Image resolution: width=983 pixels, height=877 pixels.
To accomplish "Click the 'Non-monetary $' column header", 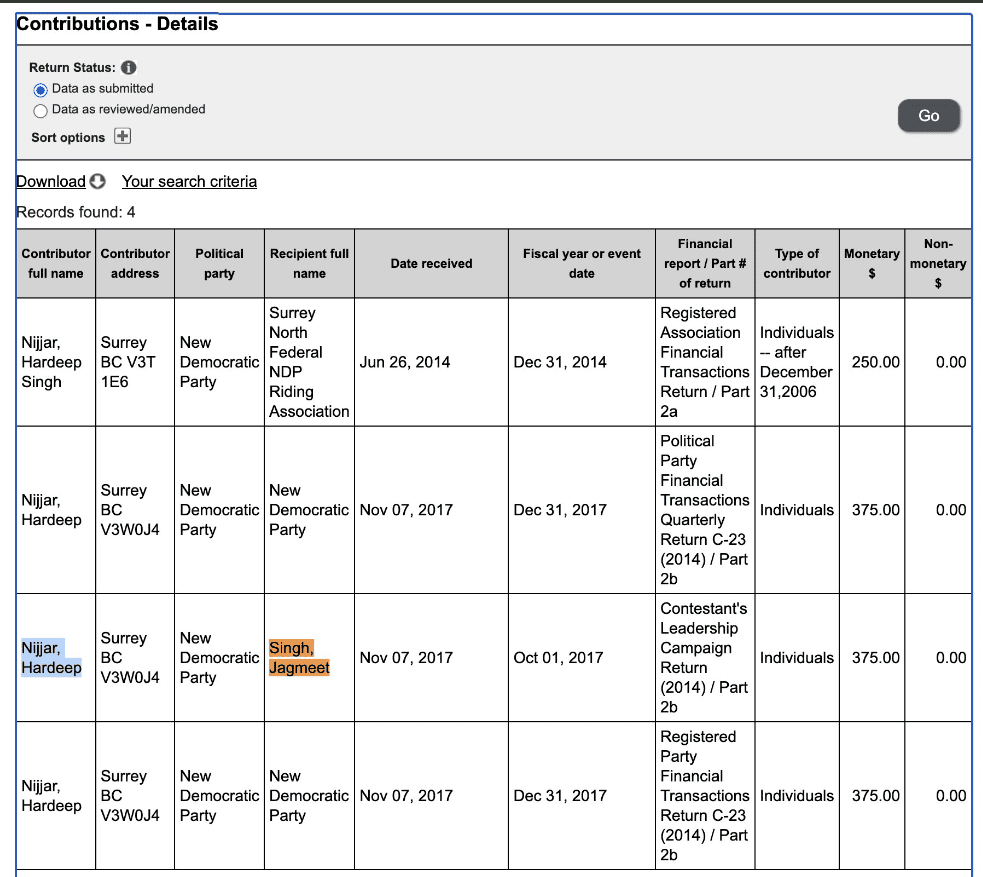I will [937, 264].
